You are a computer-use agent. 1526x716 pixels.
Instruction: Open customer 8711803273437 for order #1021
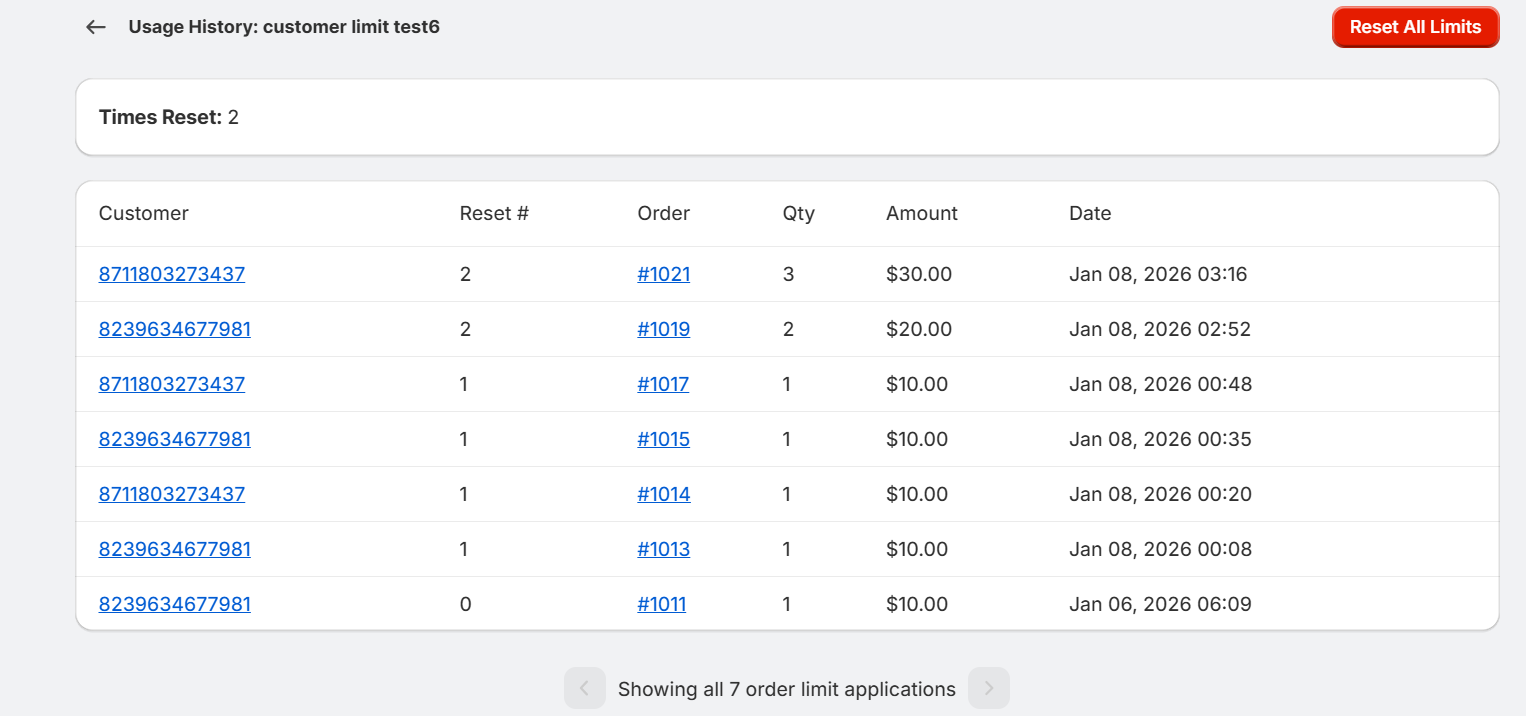point(172,274)
